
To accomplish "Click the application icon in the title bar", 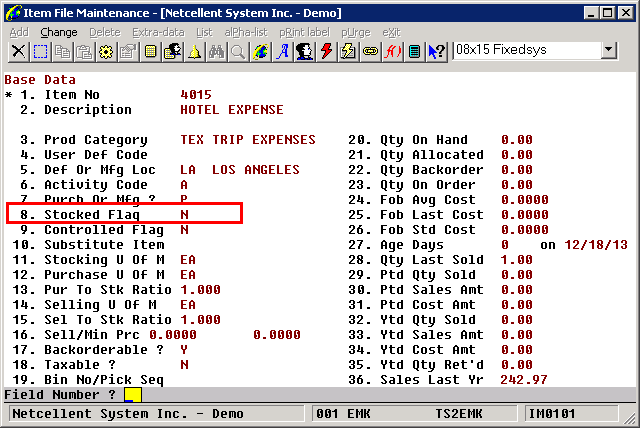I will (x=13, y=13).
